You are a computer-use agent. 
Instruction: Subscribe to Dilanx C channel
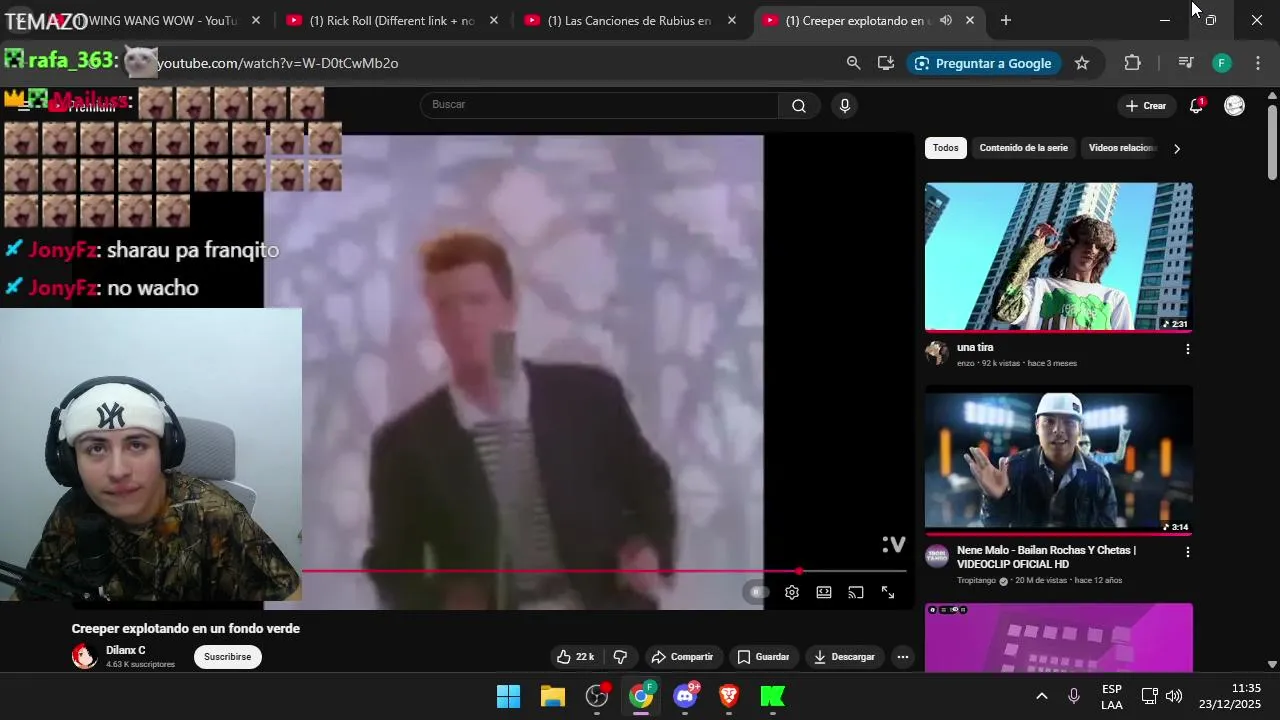point(228,657)
